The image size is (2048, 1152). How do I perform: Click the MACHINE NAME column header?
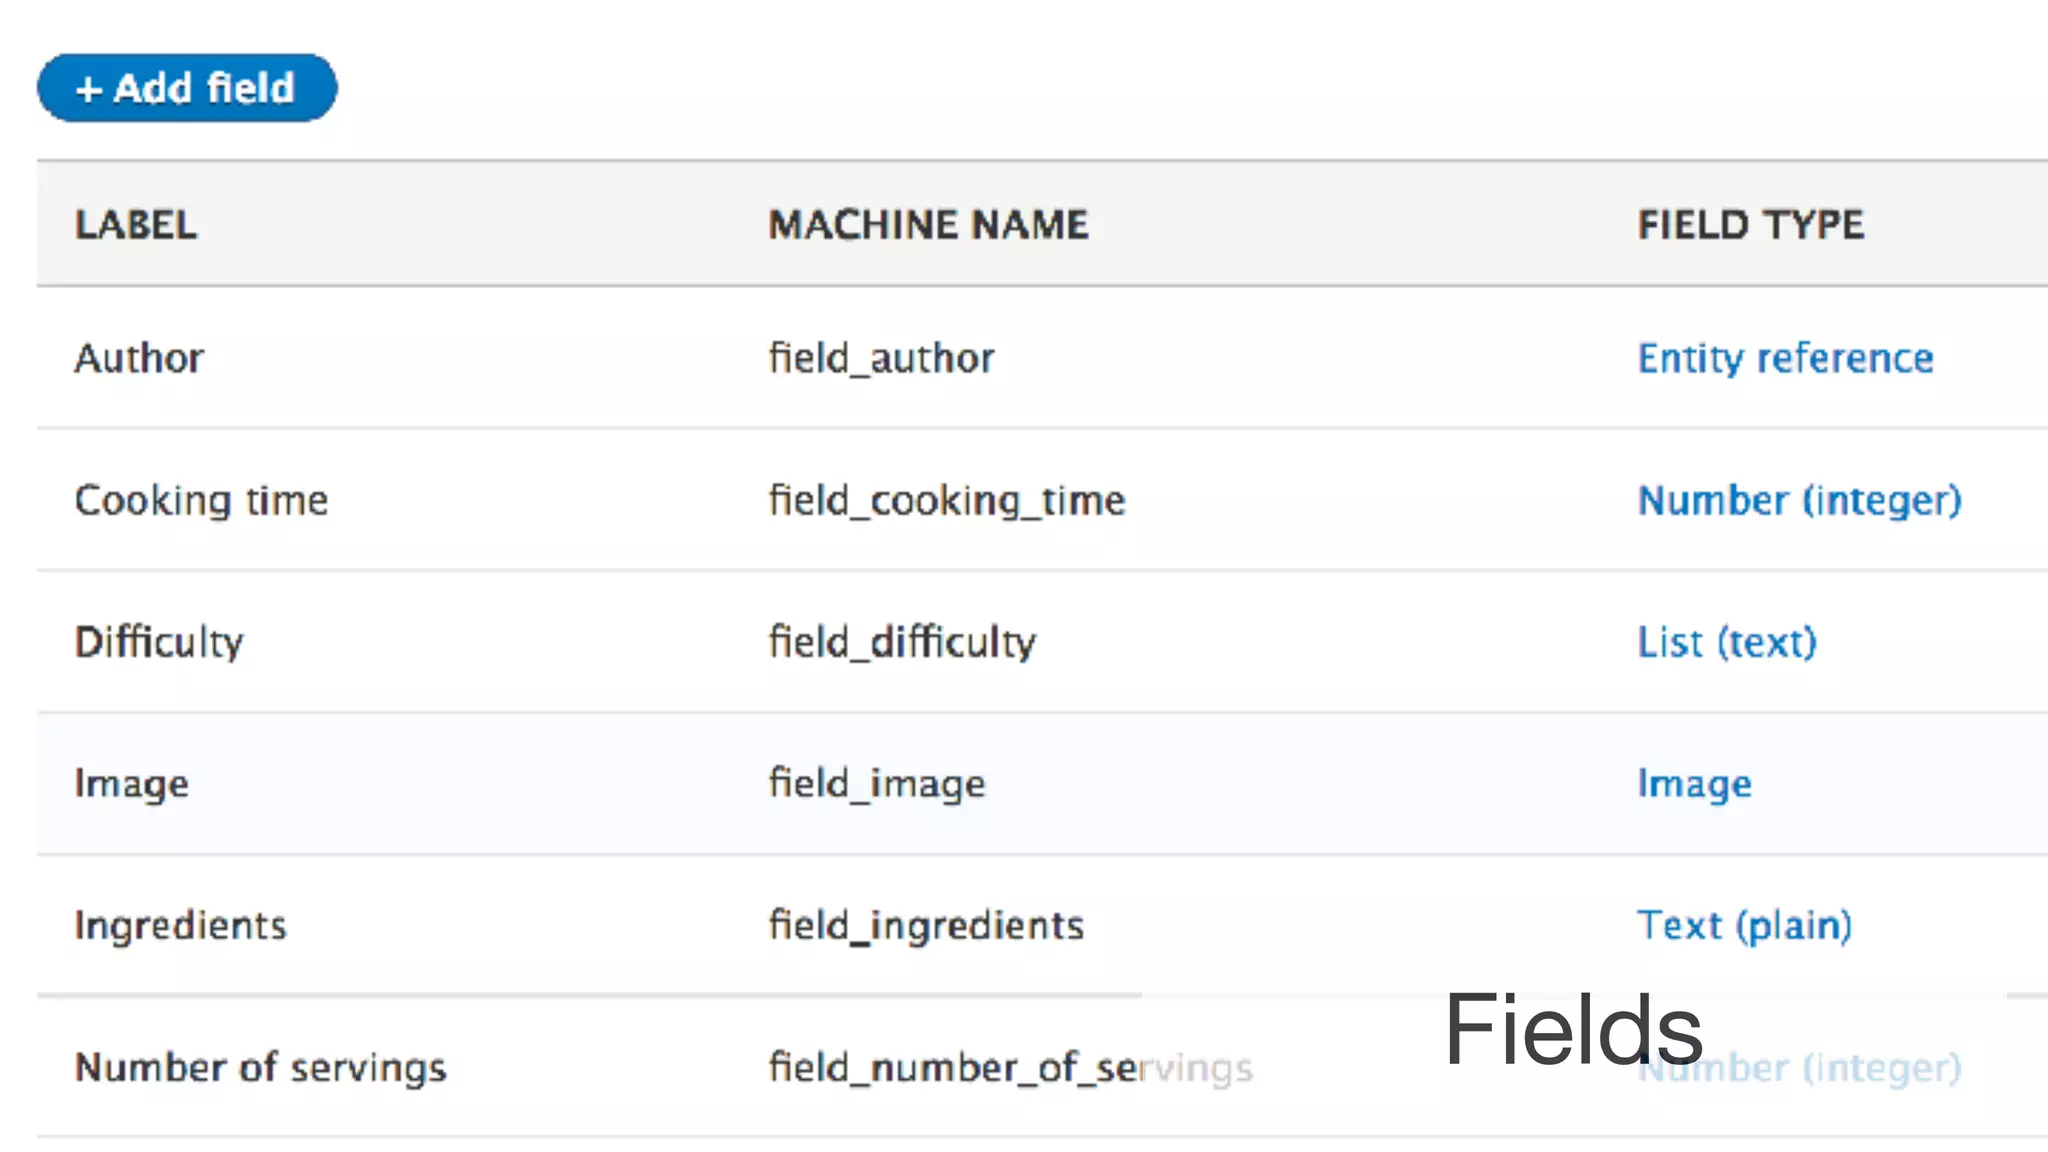[928, 225]
